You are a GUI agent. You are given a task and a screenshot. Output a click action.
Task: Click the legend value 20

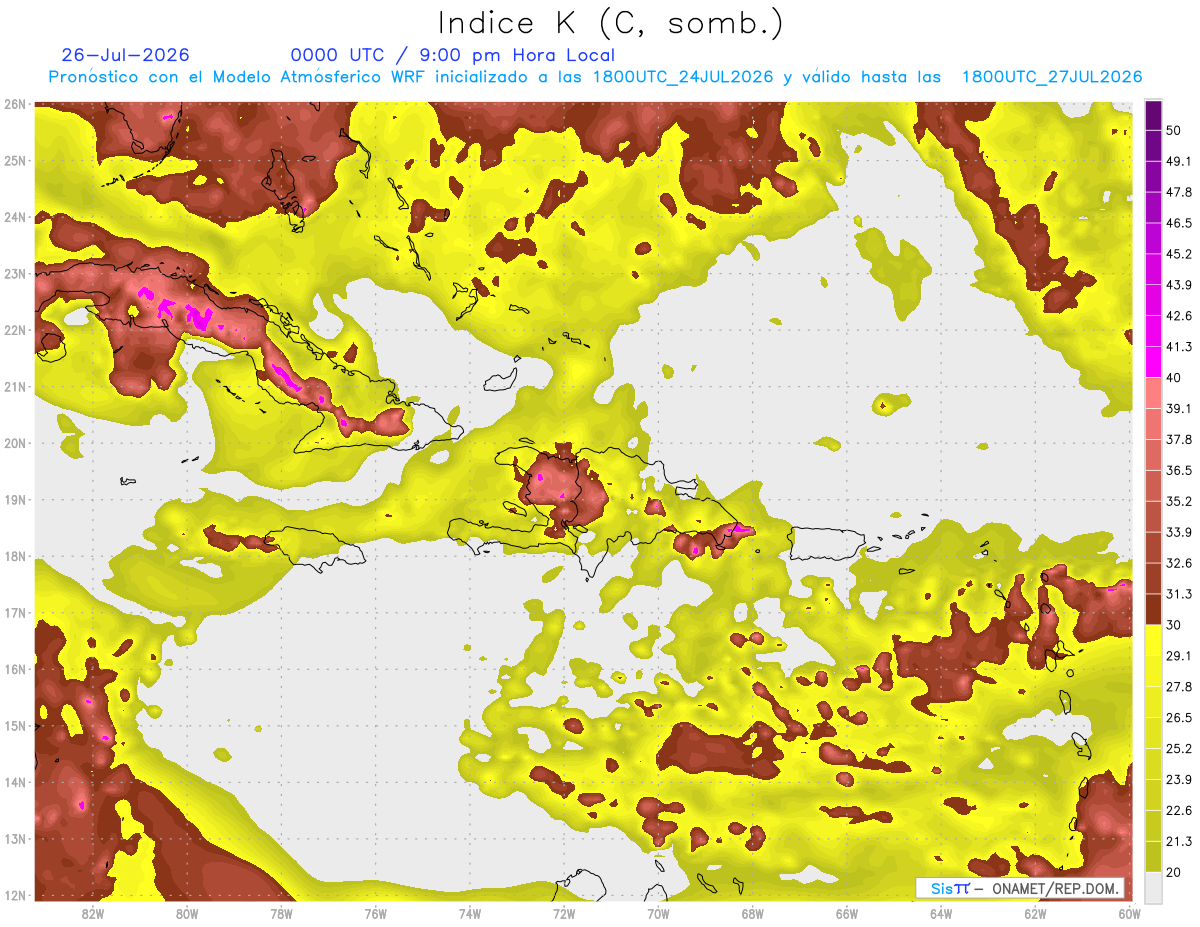pos(1174,872)
